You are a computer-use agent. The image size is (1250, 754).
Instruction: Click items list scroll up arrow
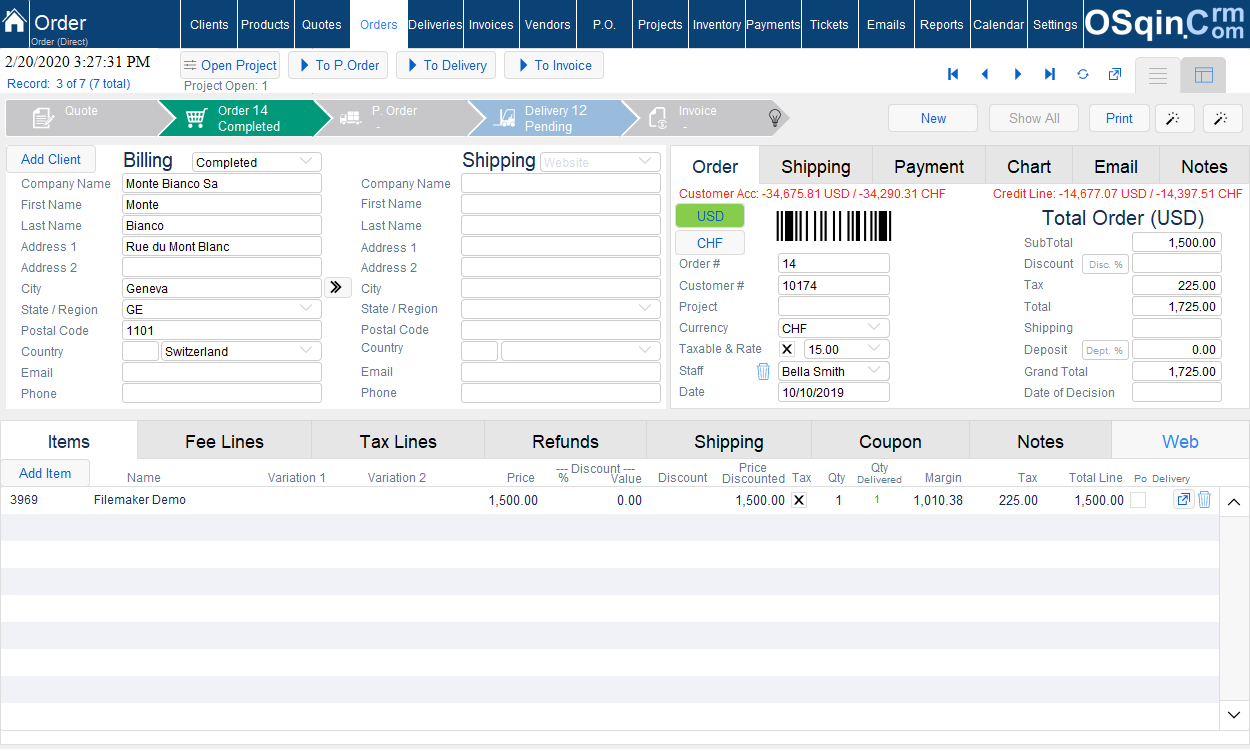click(1234, 502)
